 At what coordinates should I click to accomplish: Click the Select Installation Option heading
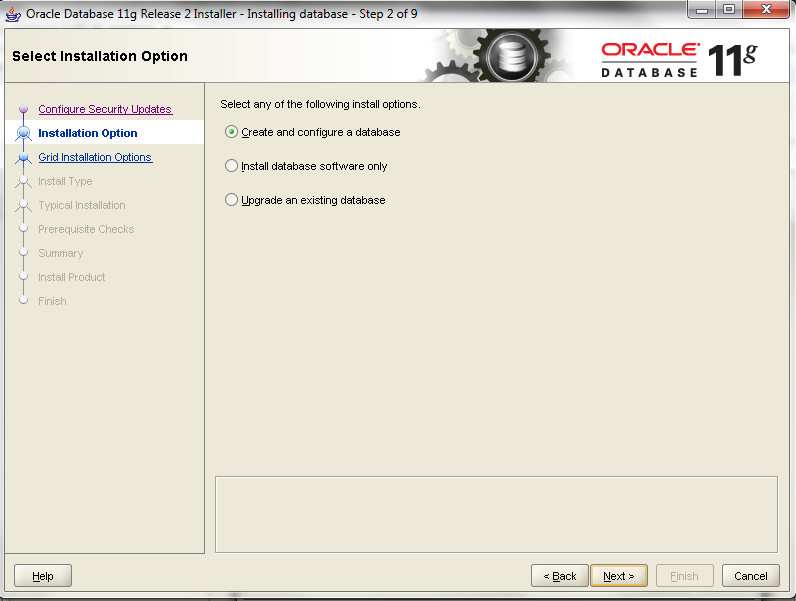point(100,56)
